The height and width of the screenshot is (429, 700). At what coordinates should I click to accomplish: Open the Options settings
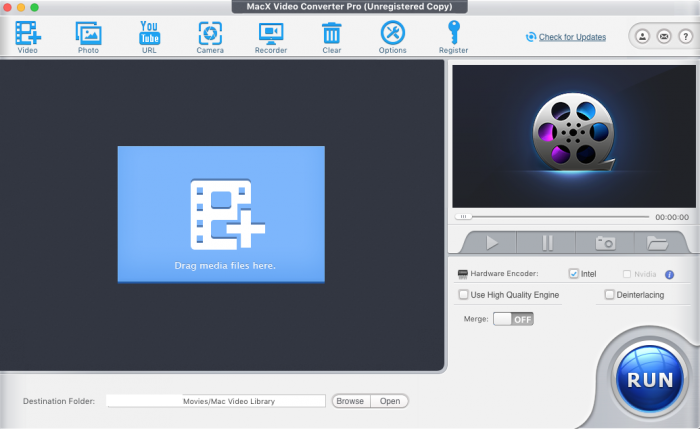[x=393, y=37]
